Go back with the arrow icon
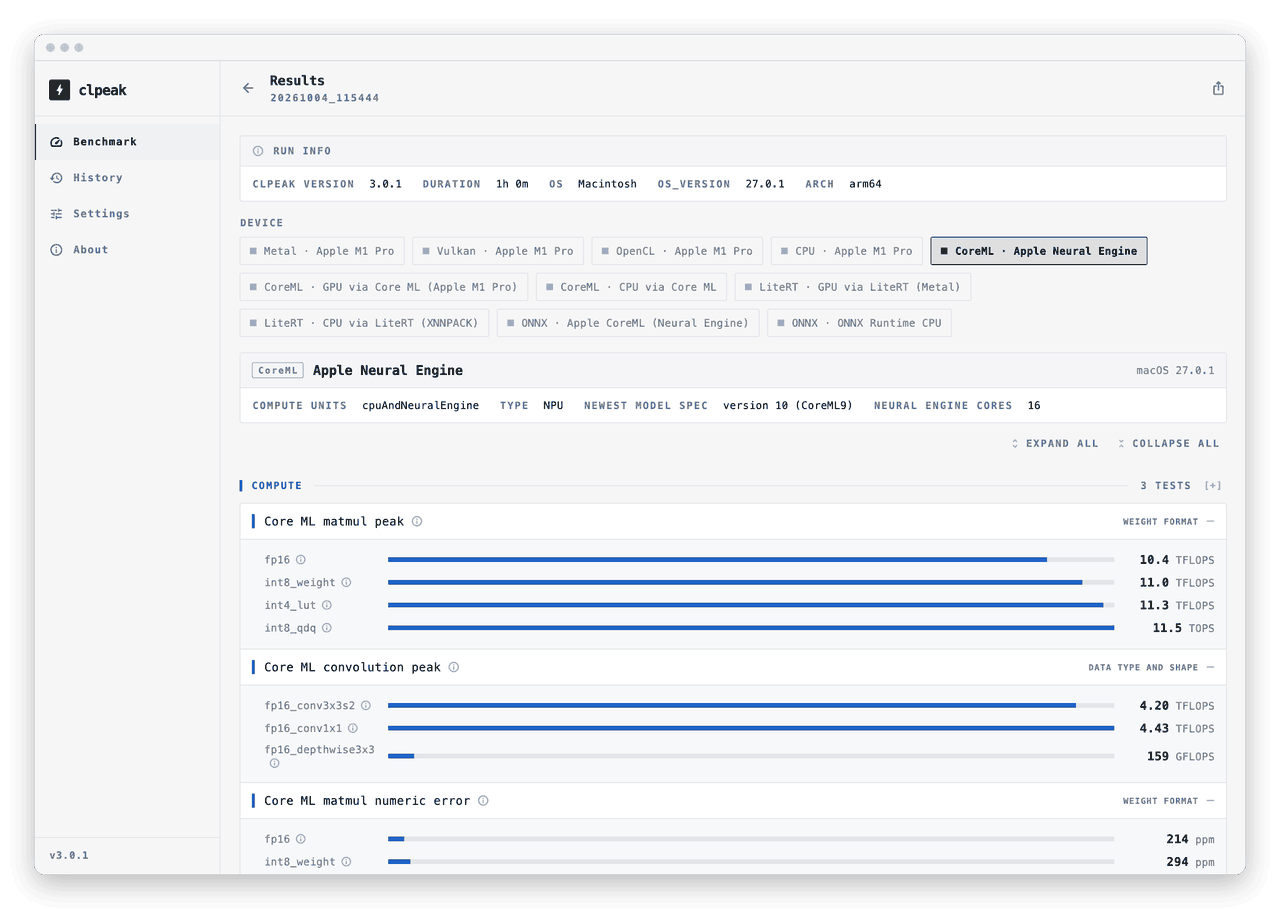Viewport: 1280px width, 909px height. (248, 88)
